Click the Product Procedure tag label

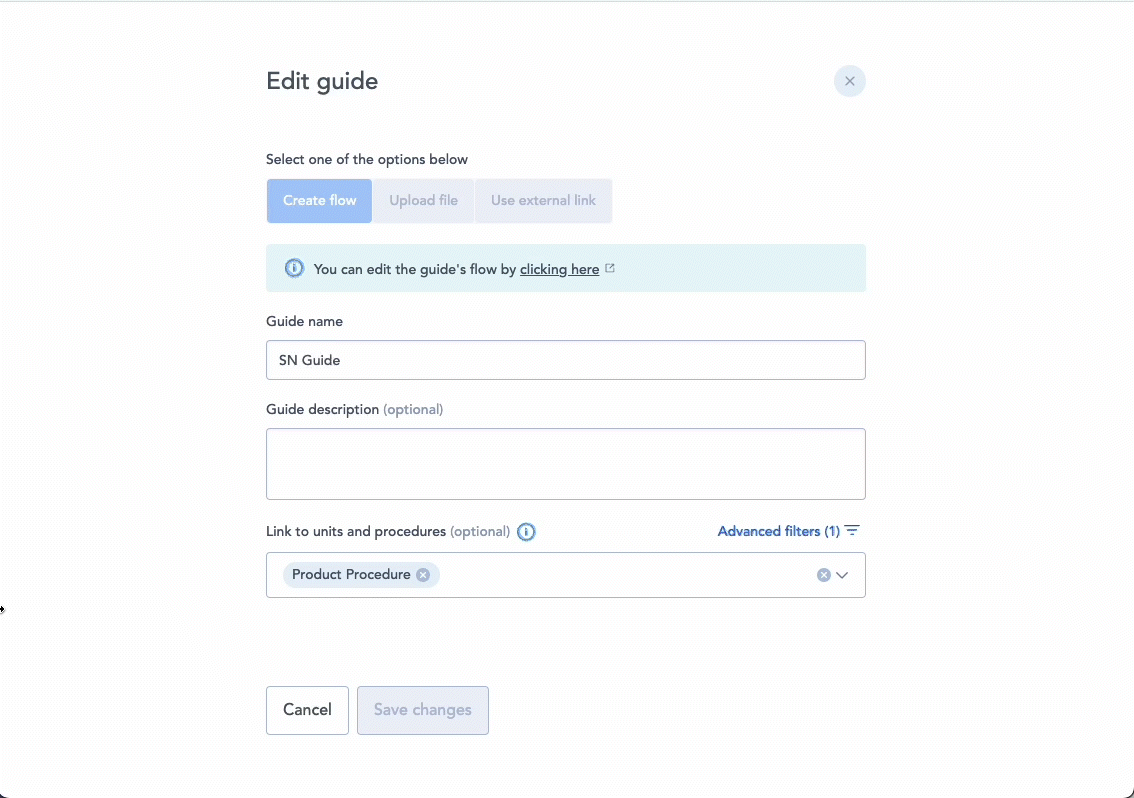coord(351,575)
